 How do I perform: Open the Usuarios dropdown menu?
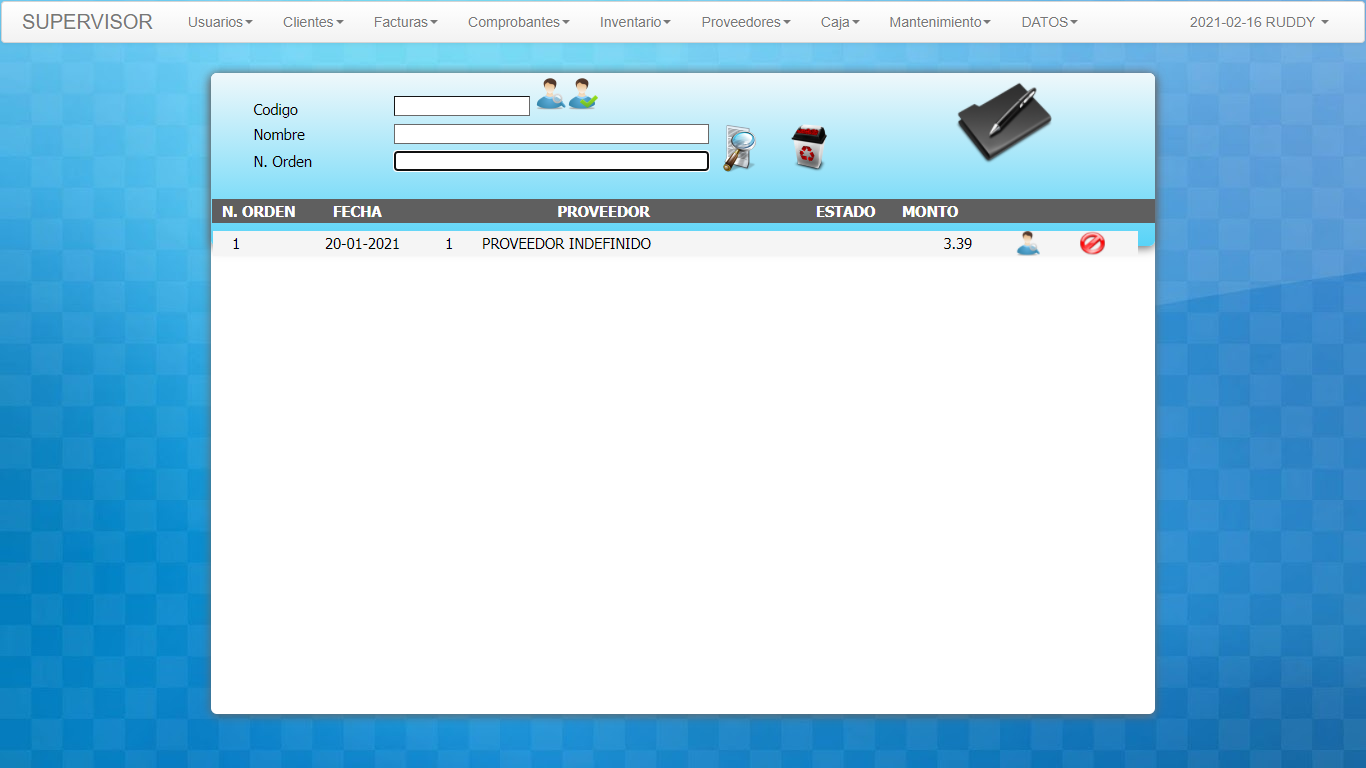(220, 22)
